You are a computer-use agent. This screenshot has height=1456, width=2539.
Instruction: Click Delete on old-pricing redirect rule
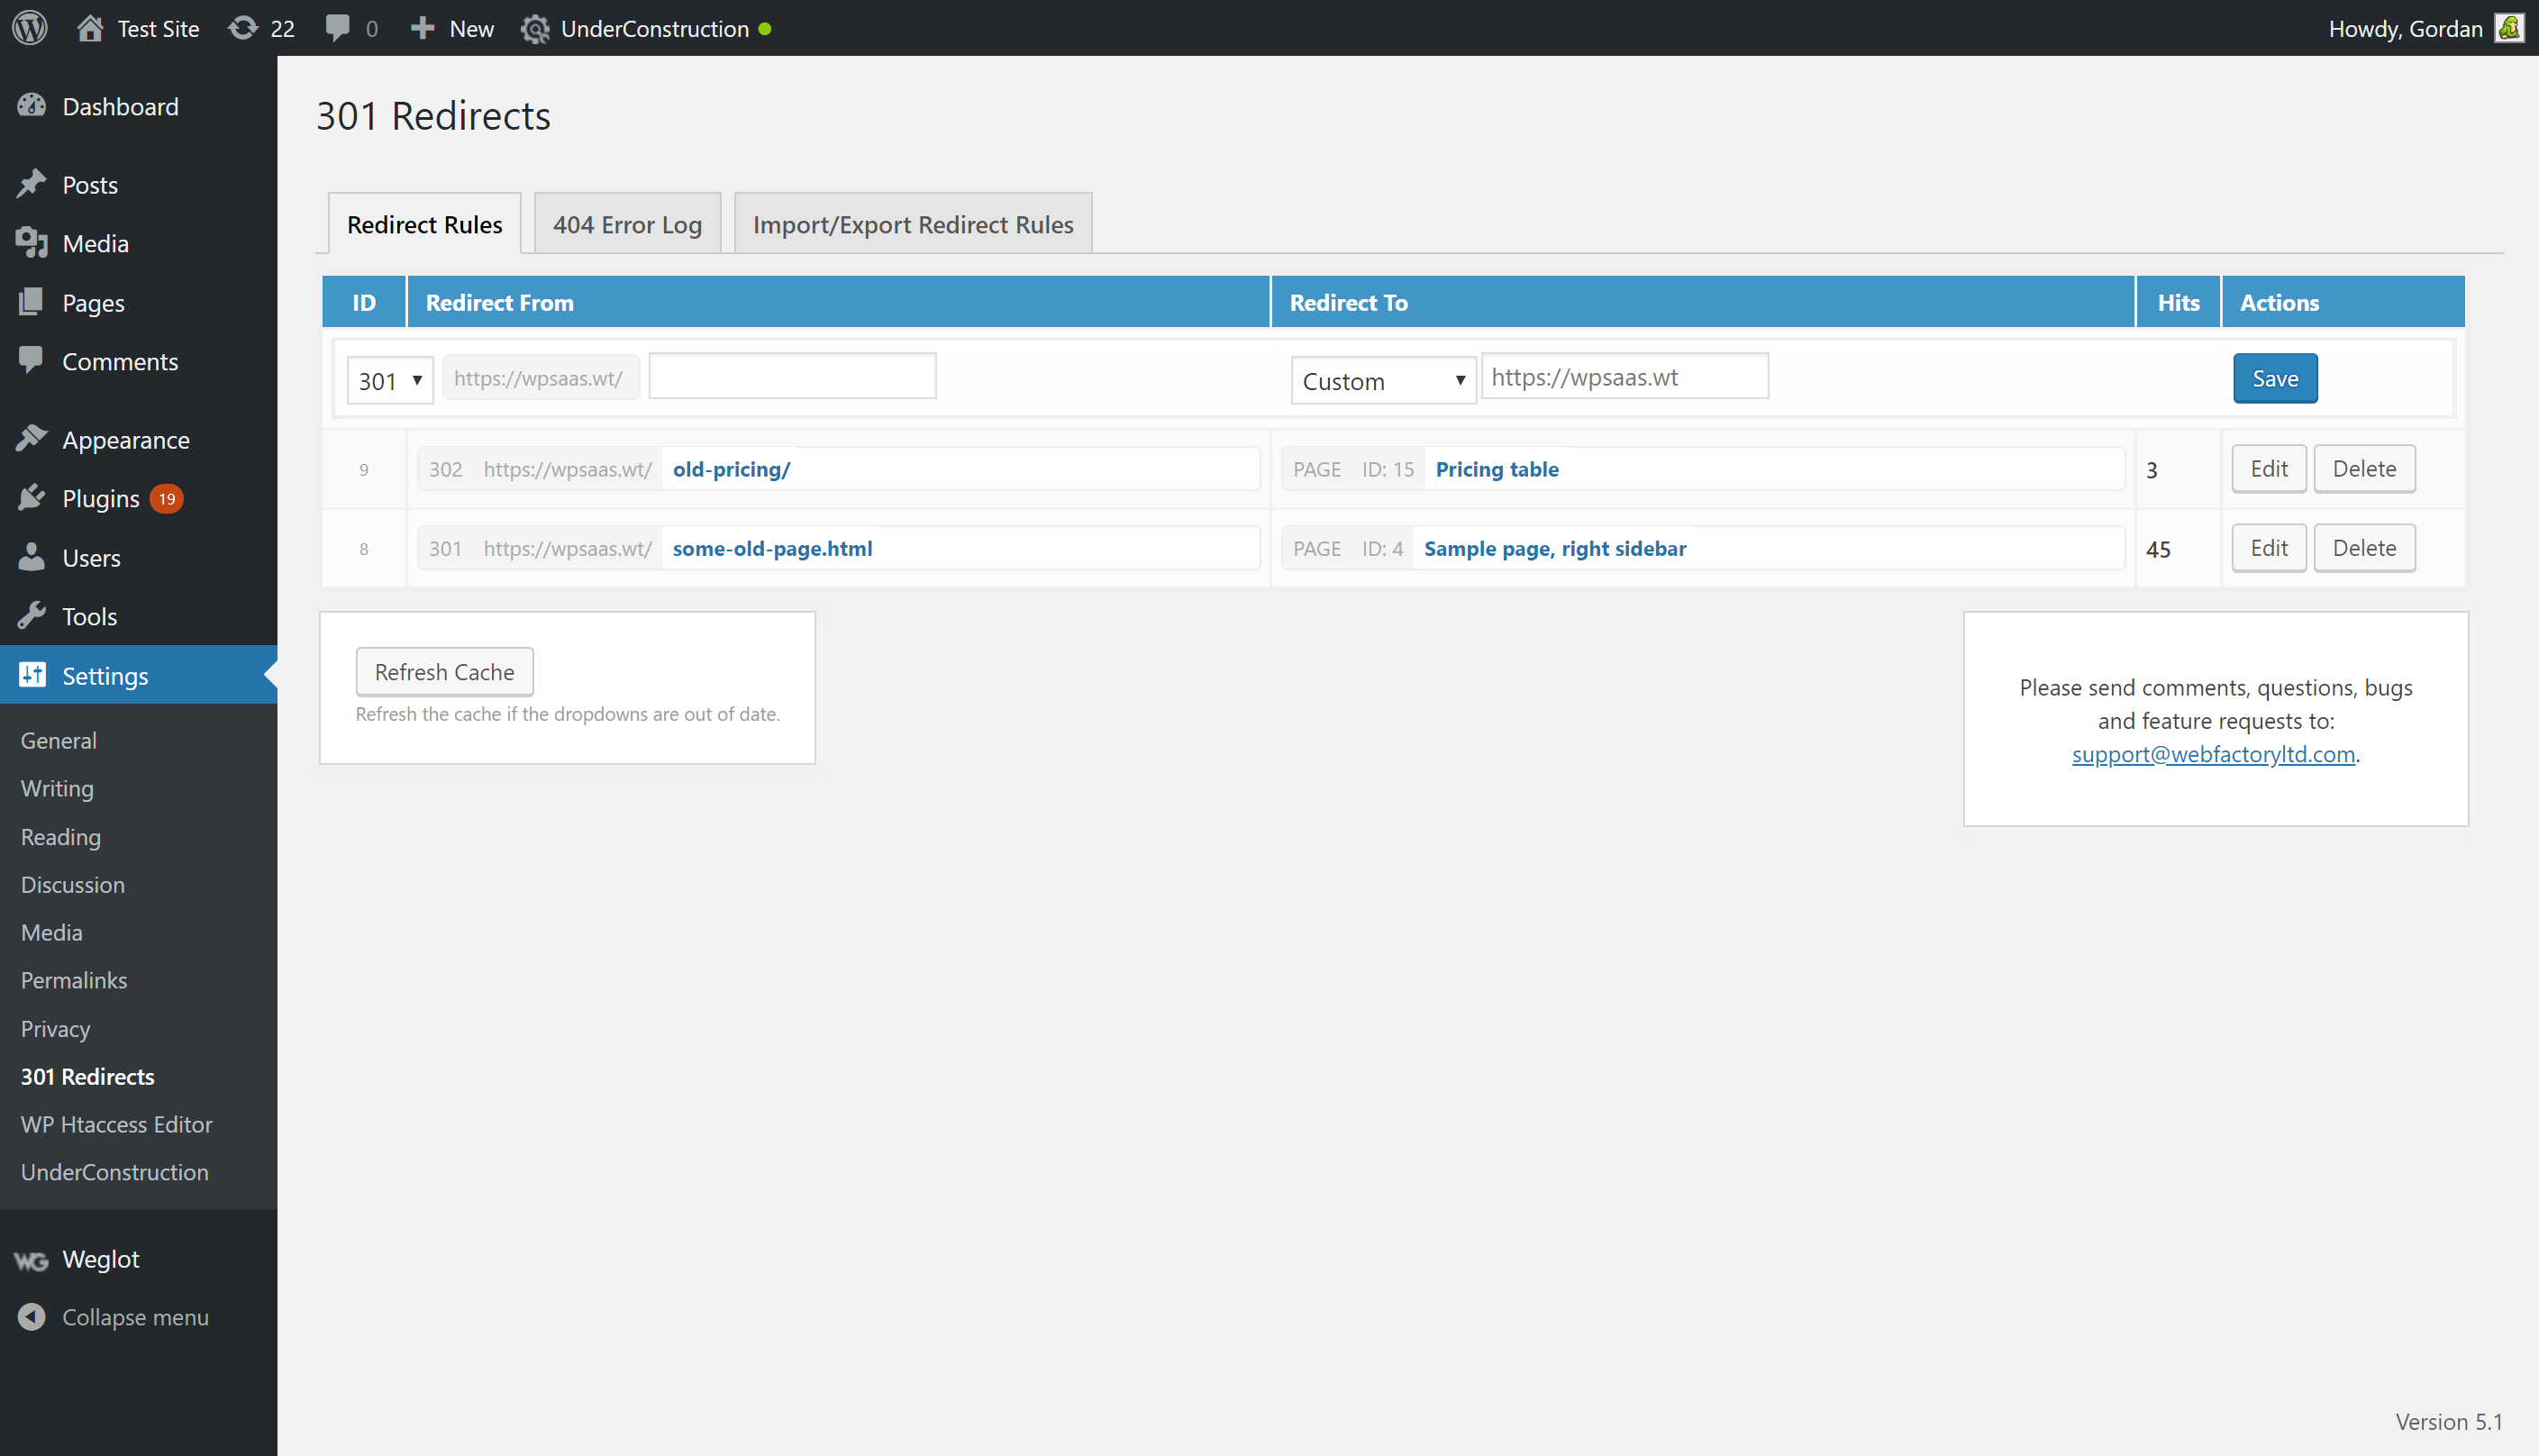click(x=2364, y=468)
